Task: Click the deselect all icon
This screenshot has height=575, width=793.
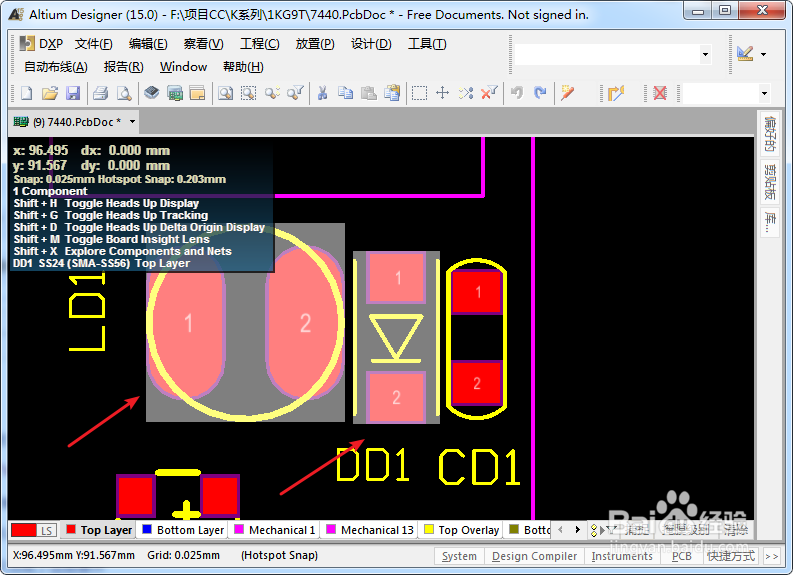Action: (466, 93)
